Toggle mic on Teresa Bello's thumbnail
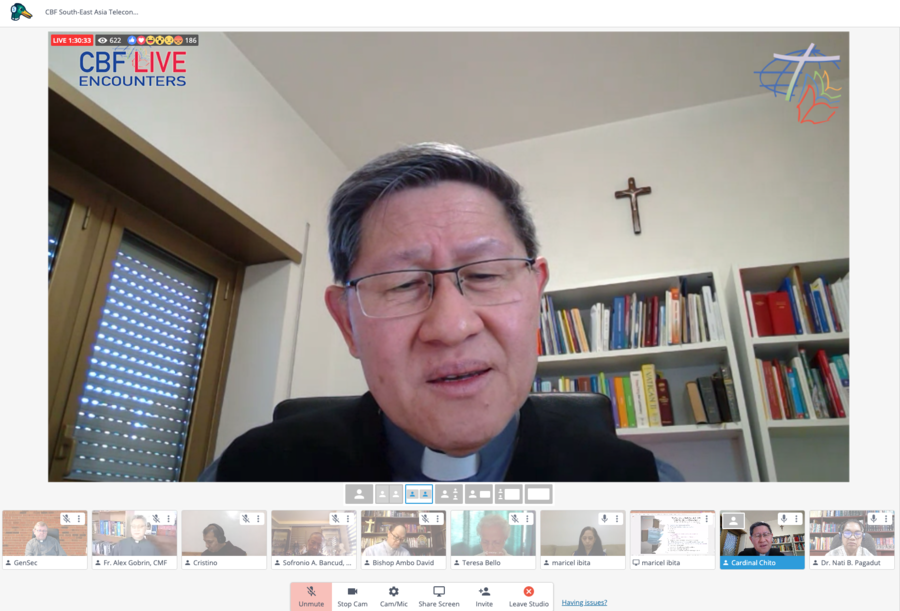This screenshot has width=900, height=611. [514, 519]
